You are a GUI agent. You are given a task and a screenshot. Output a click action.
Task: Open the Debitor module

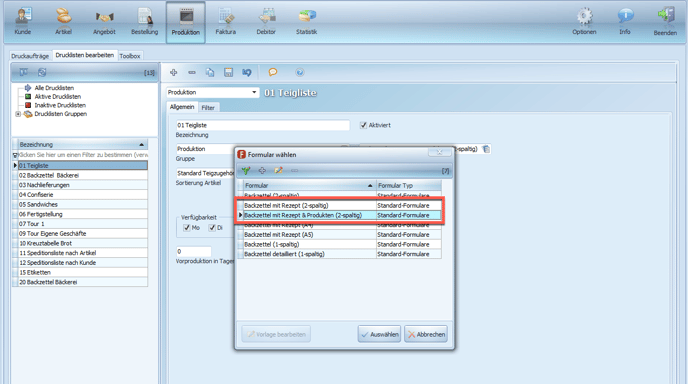point(266,22)
